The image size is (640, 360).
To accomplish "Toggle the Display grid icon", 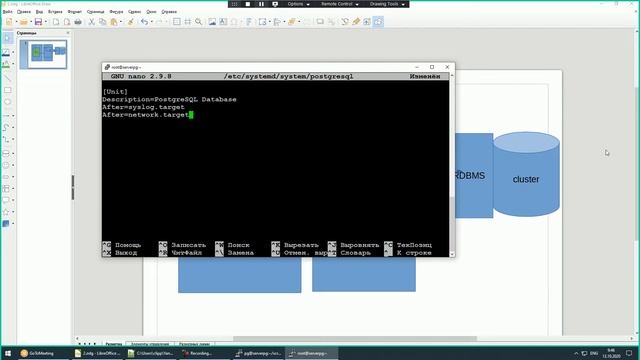I will click(176, 22).
